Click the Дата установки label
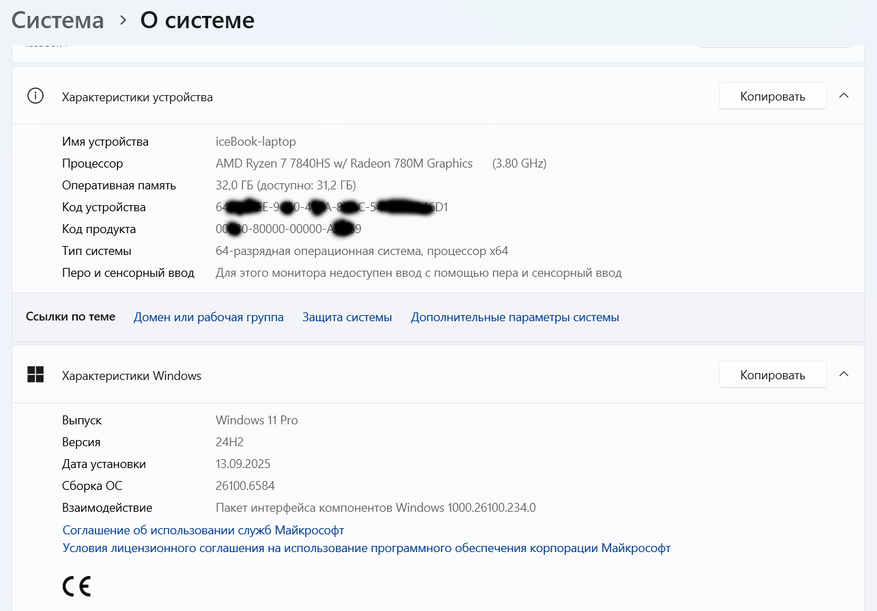Viewport: 877px width, 611px height. (103, 464)
